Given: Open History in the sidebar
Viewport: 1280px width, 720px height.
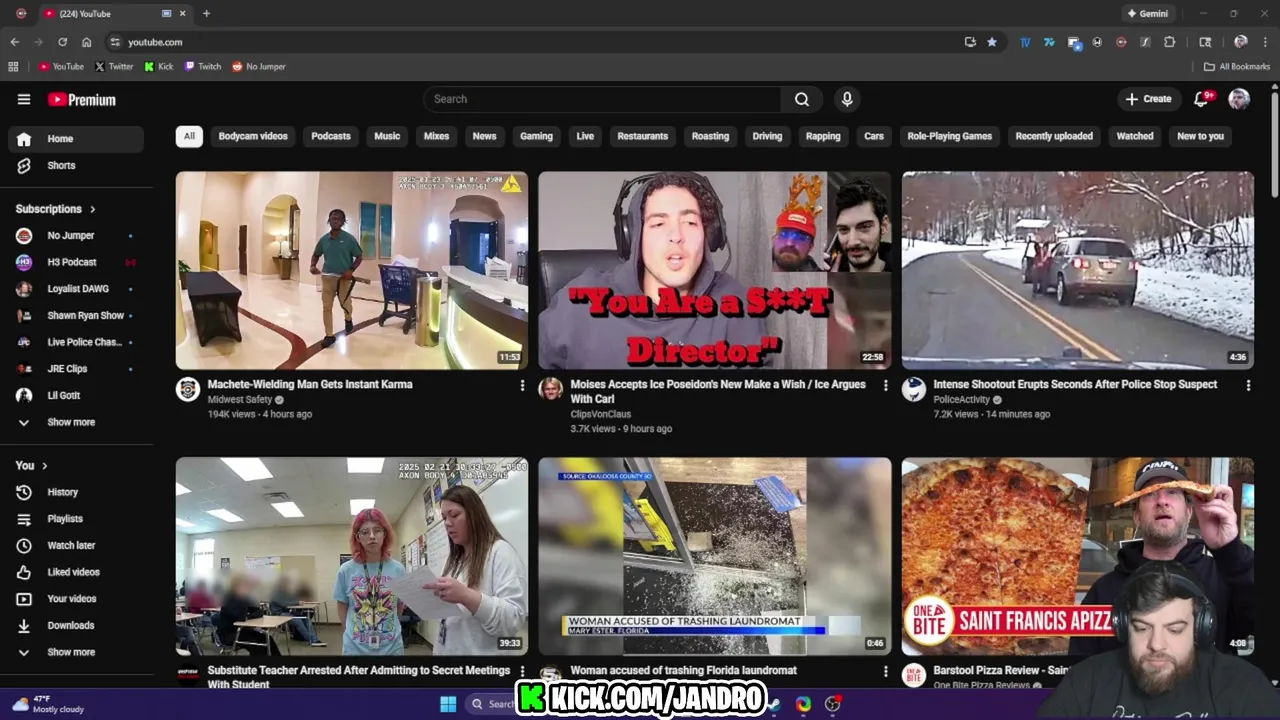Looking at the screenshot, I should click(76, 492).
